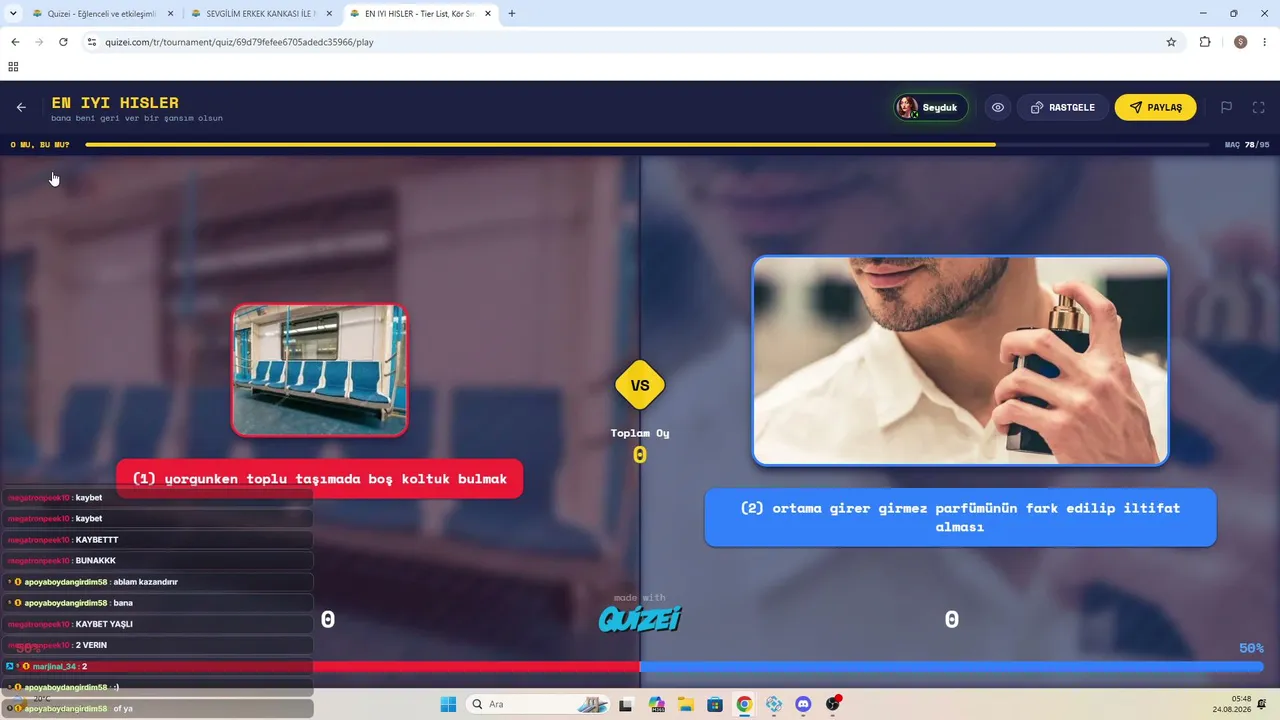Image resolution: width=1280 pixels, height=720 pixels.
Task: Open the Windows Start menu
Action: tap(447, 704)
